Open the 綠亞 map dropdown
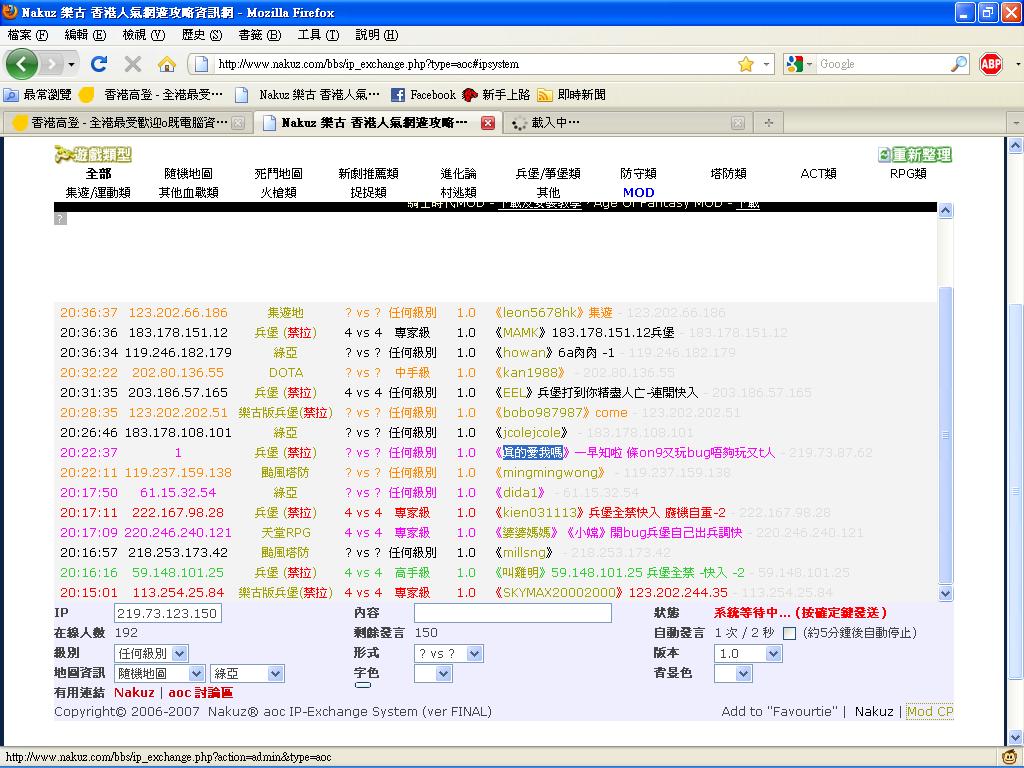 pyautogui.click(x=247, y=673)
